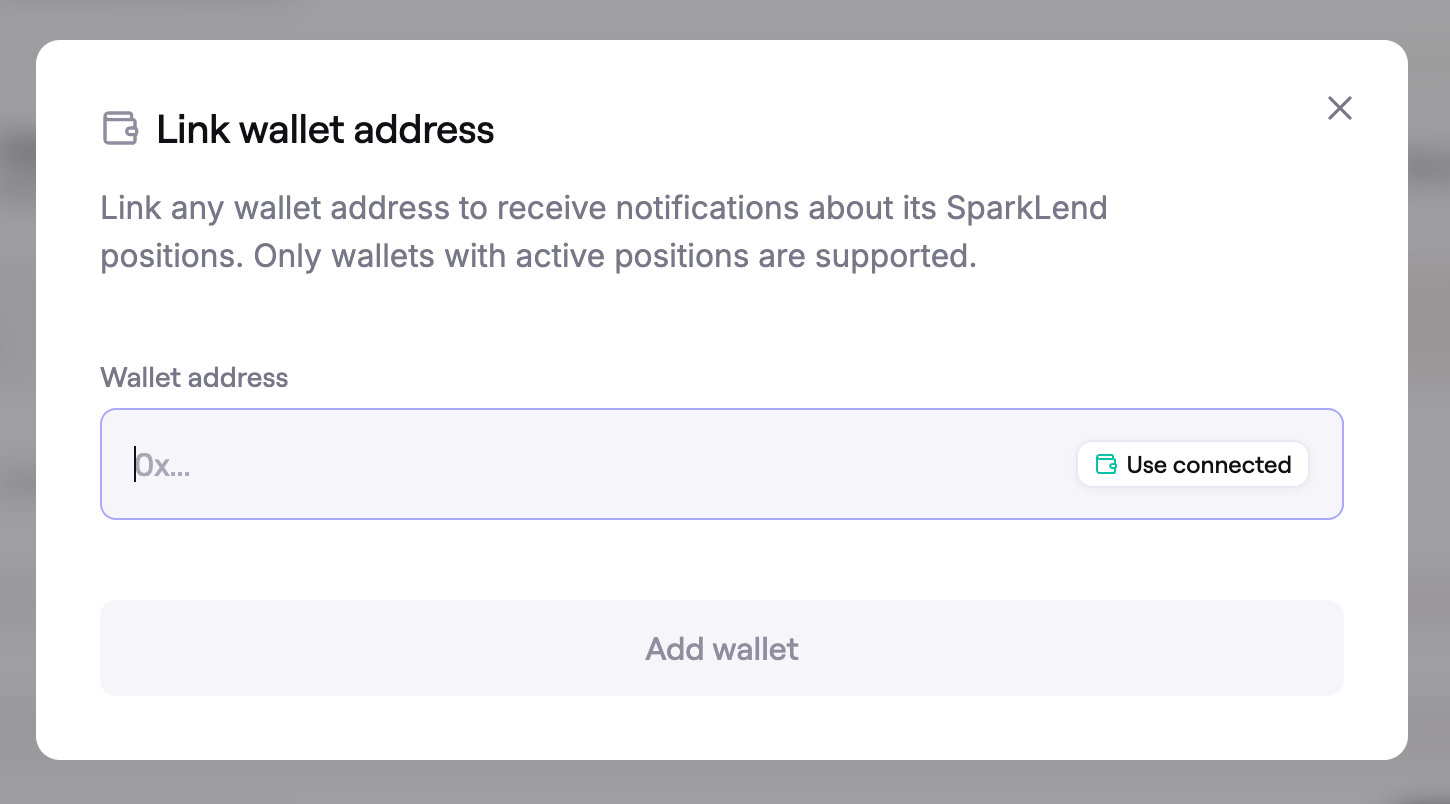The image size is (1450, 804).
Task: Click the dimmed backdrop right of the dialog
Action: (1429, 400)
